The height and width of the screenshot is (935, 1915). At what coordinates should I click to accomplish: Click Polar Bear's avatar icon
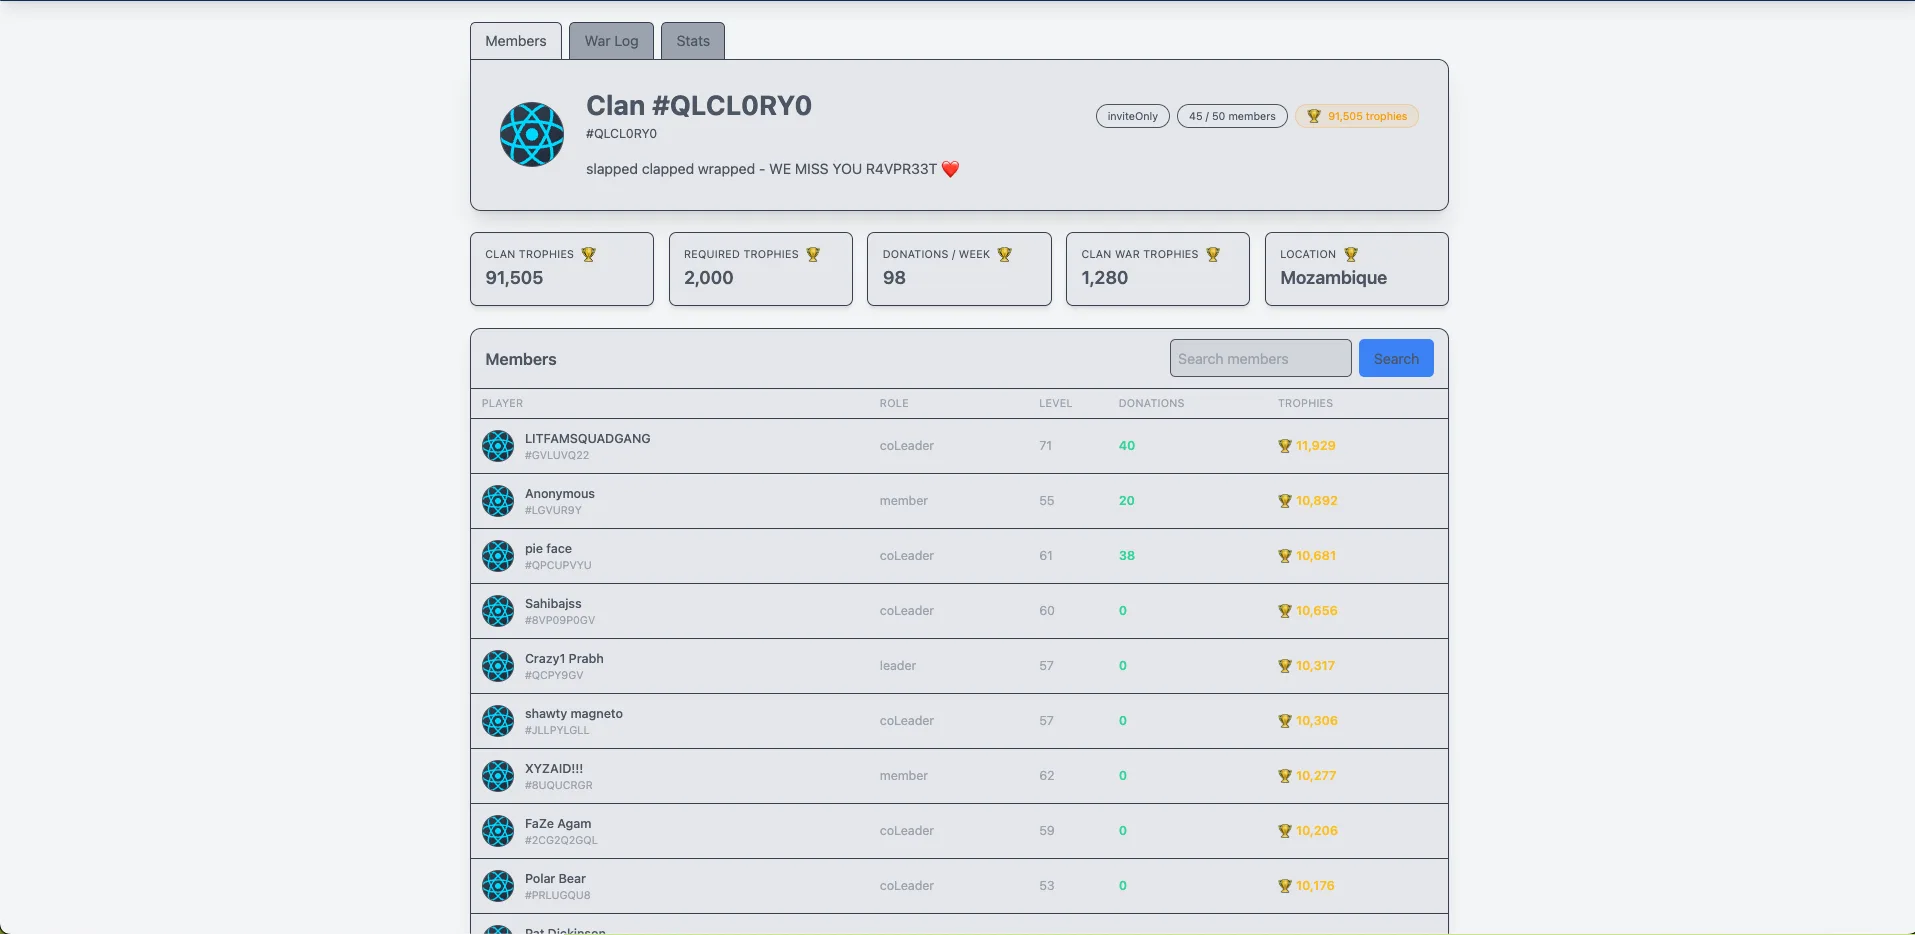click(x=498, y=886)
